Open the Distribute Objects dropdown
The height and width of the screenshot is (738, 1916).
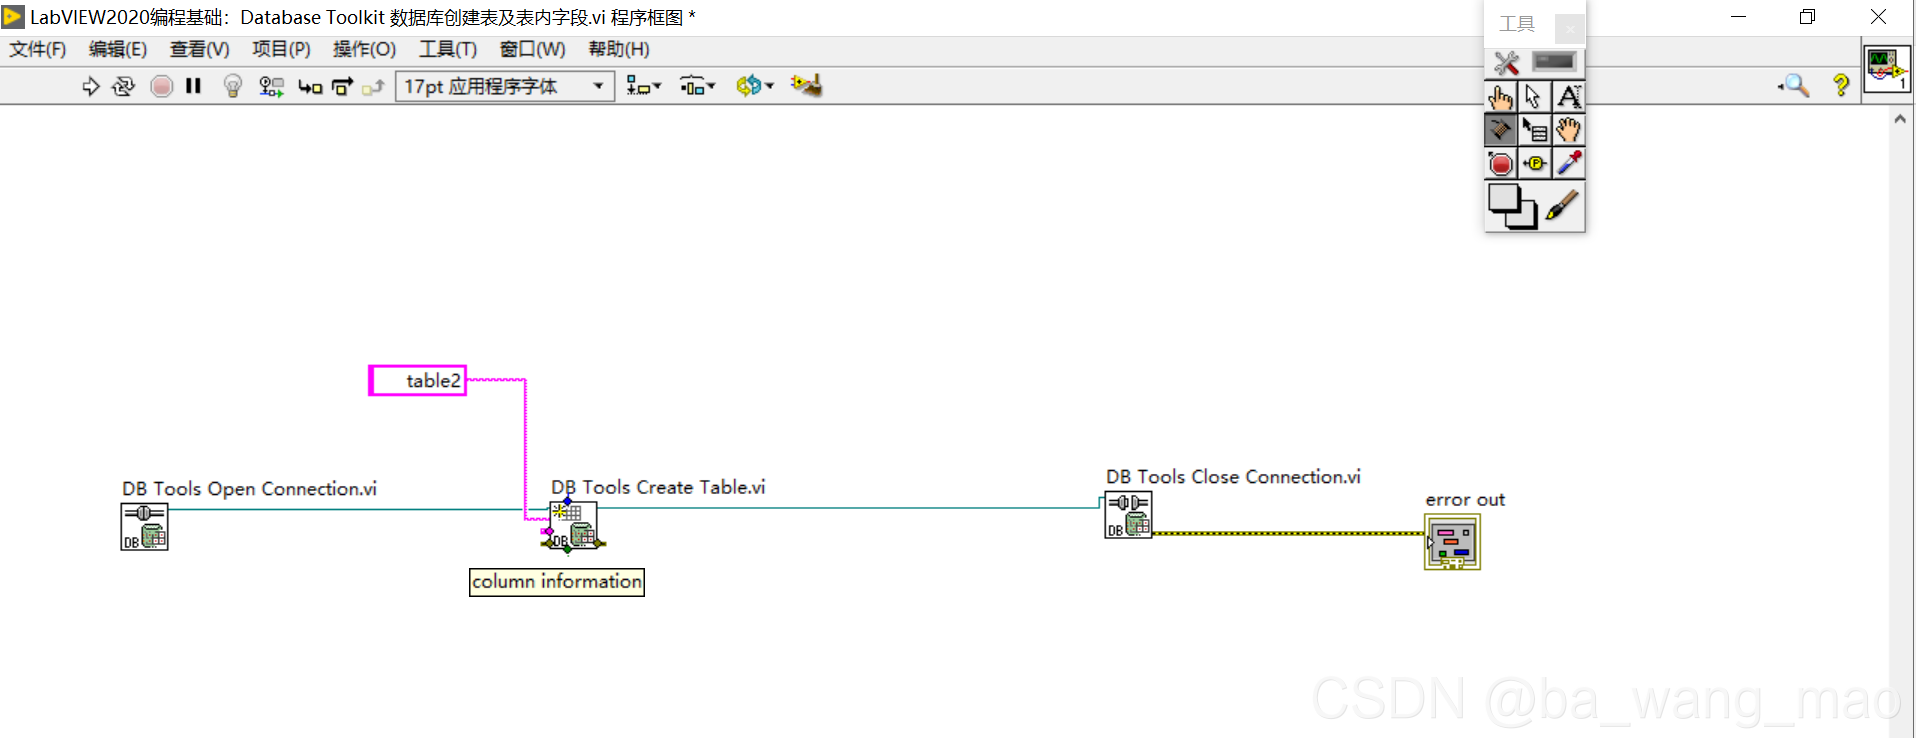(x=697, y=86)
